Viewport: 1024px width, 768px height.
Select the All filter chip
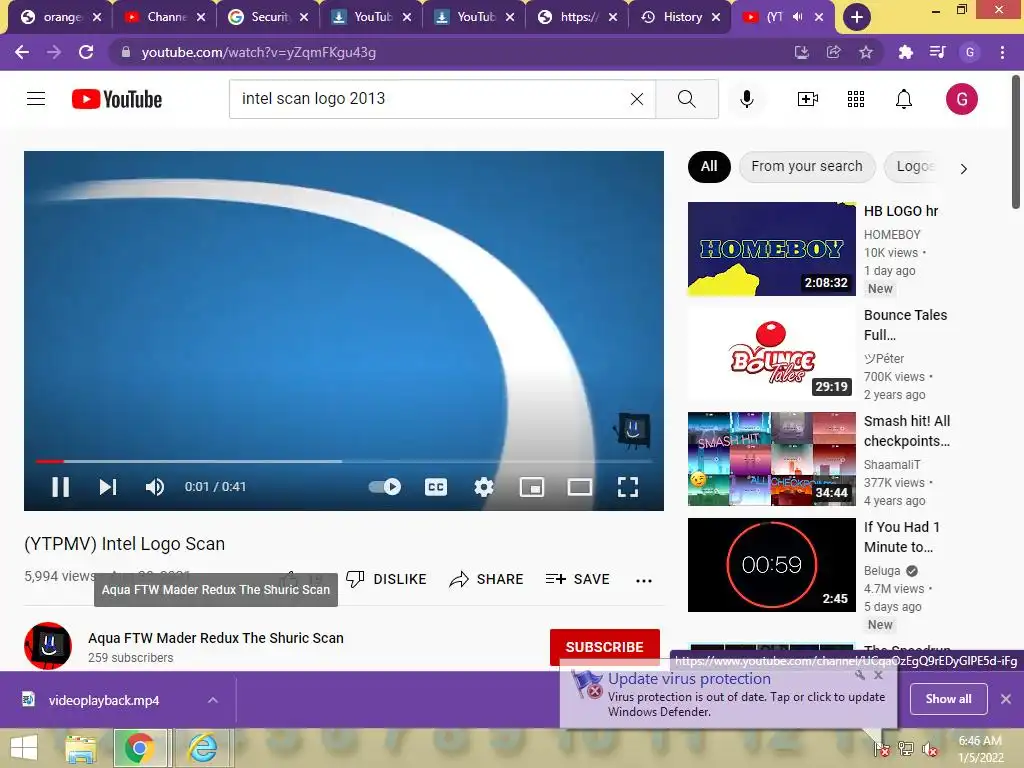709,167
